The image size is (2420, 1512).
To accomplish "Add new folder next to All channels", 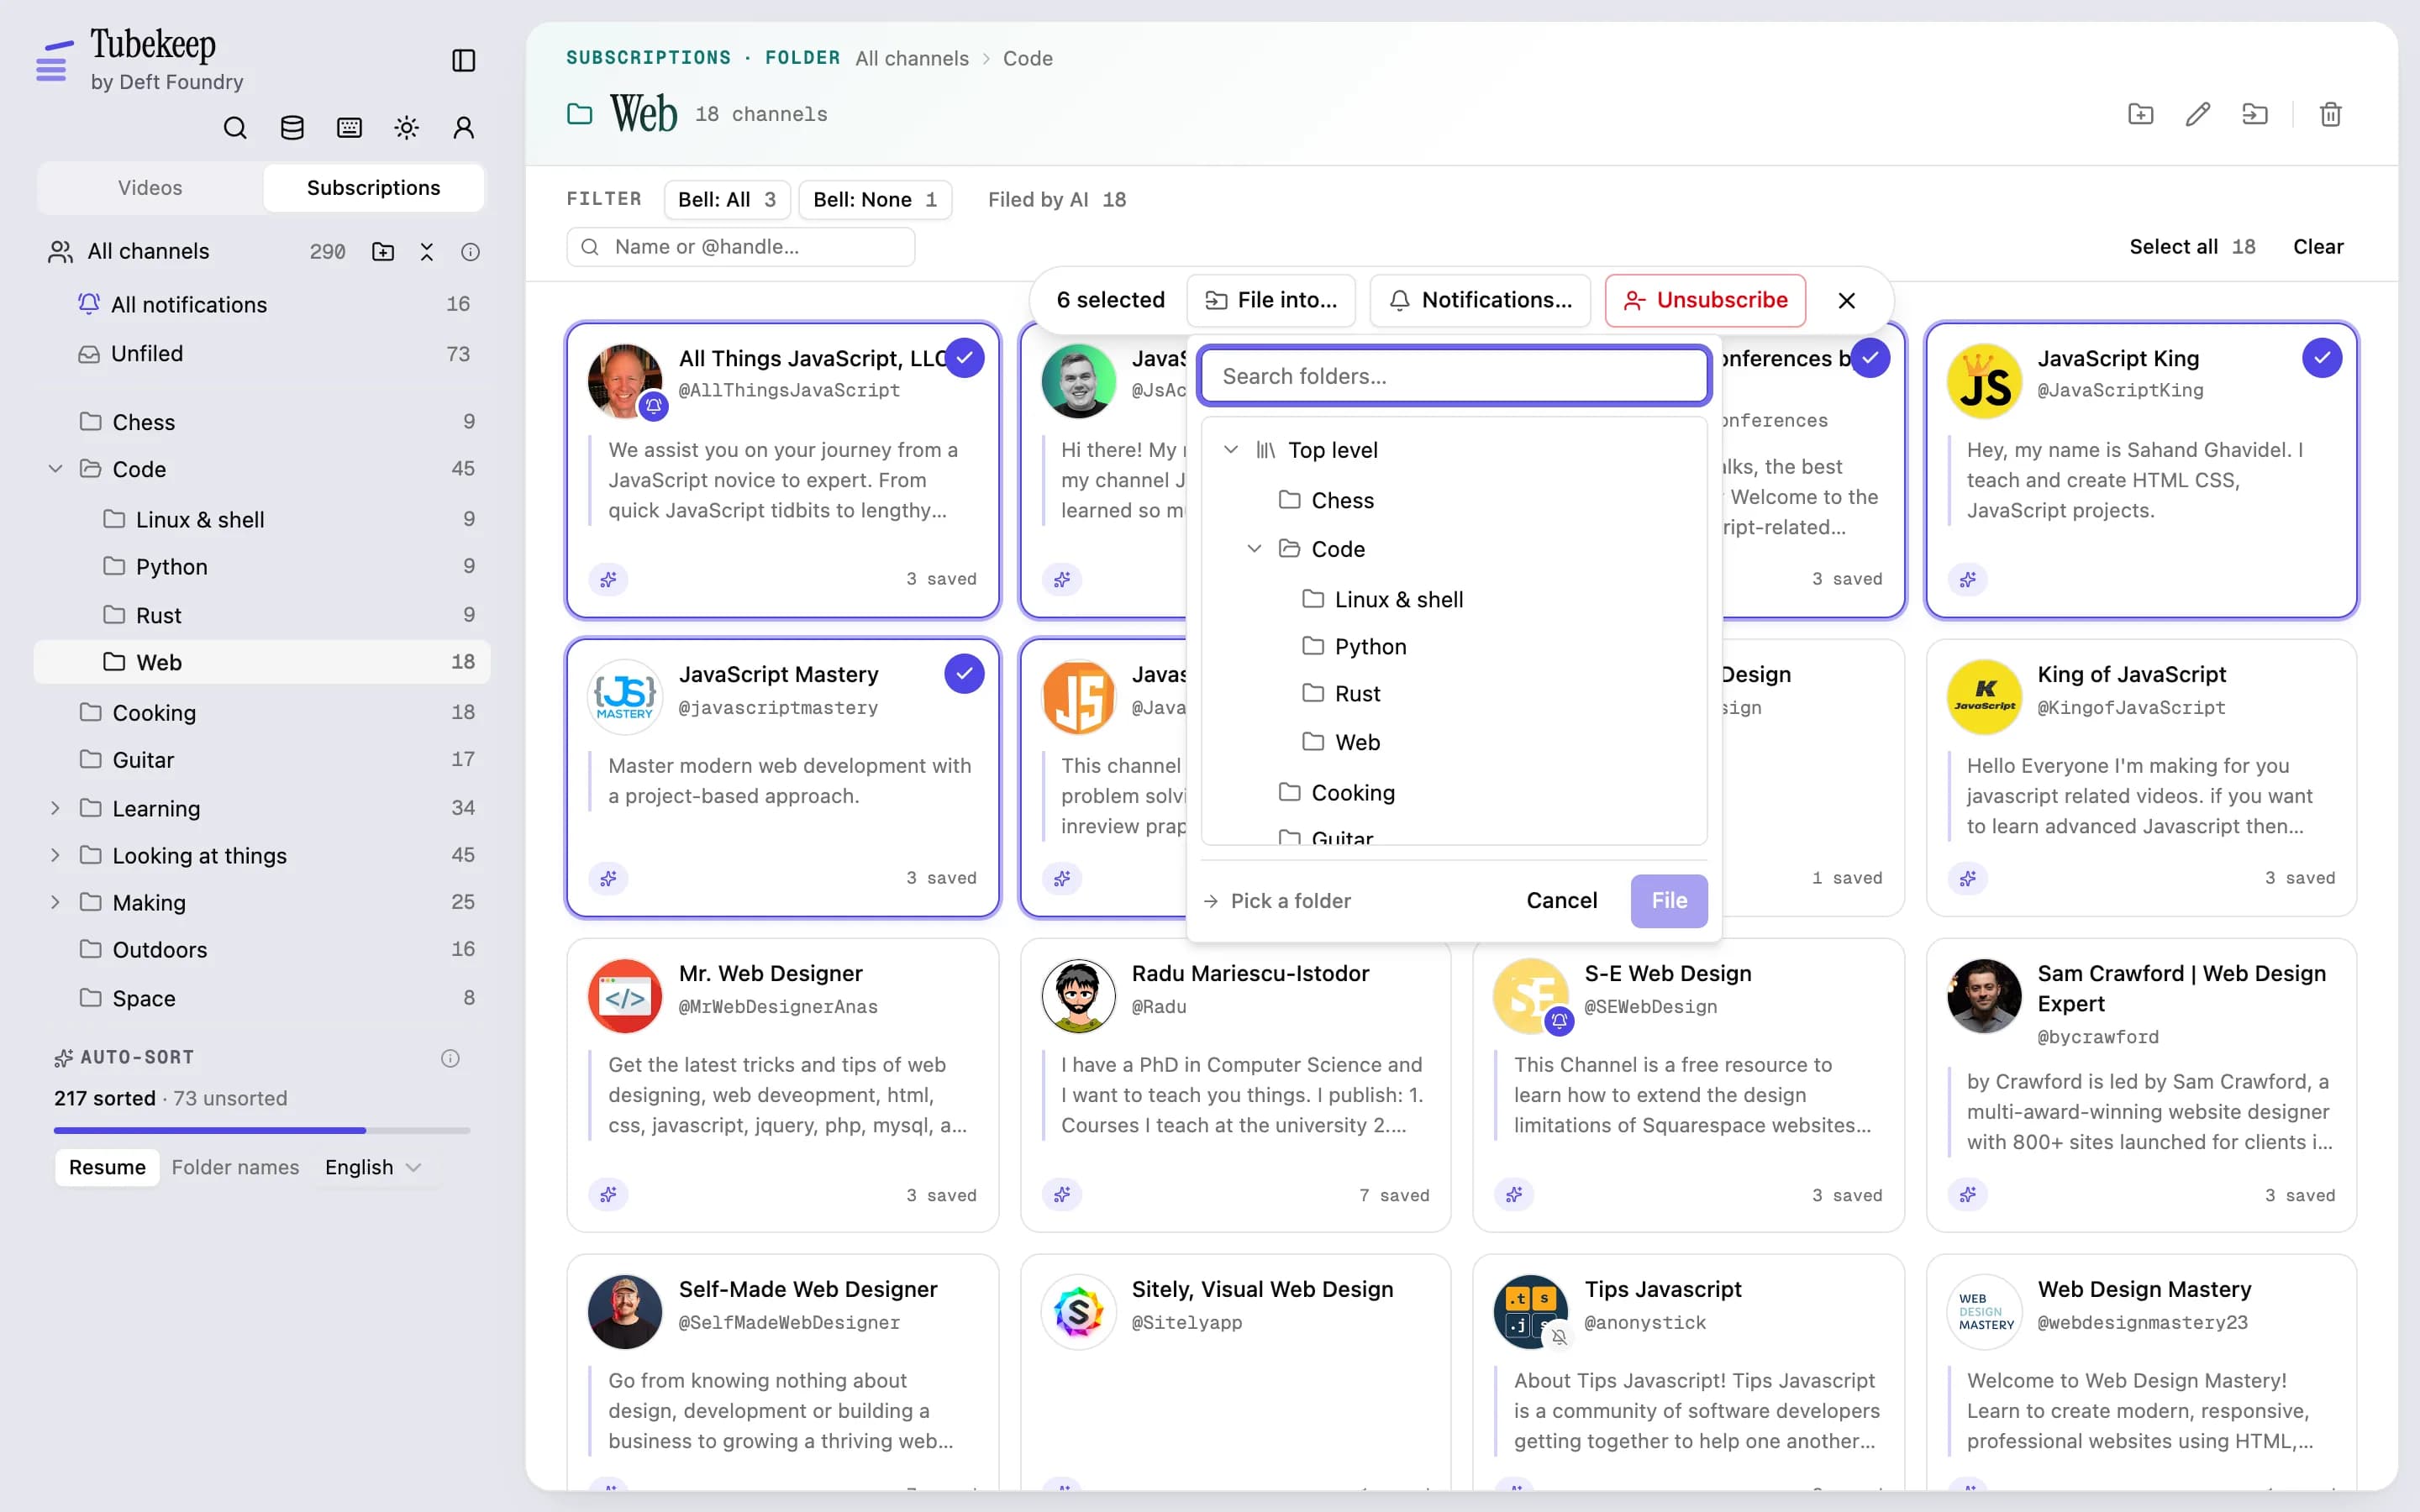I will click(383, 252).
